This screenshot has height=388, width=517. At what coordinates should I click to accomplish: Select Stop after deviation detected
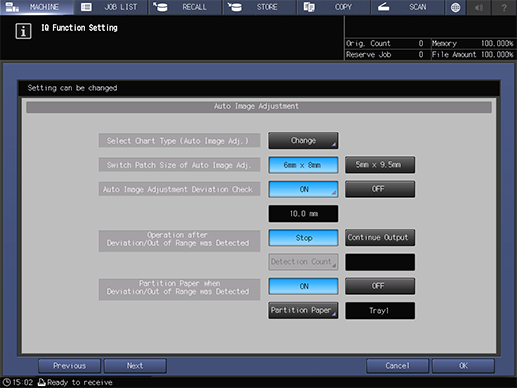303,238
